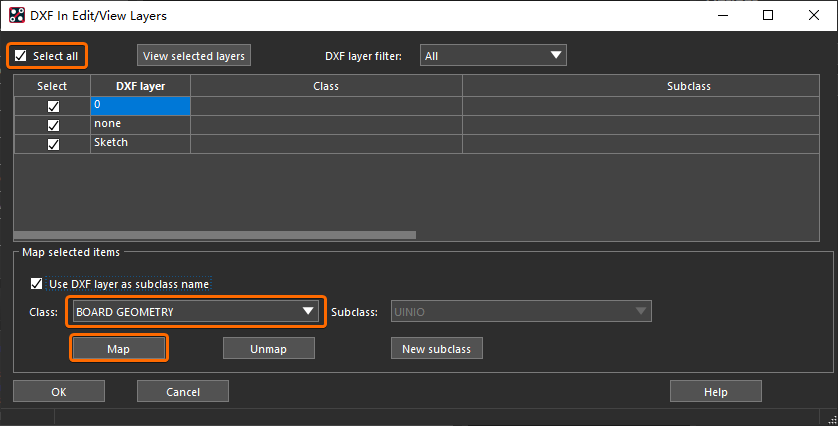The height and width of the screenshot is (426, 838).
Task: Click the DXF application icon in title bar
Action: [x=15, y=15]
